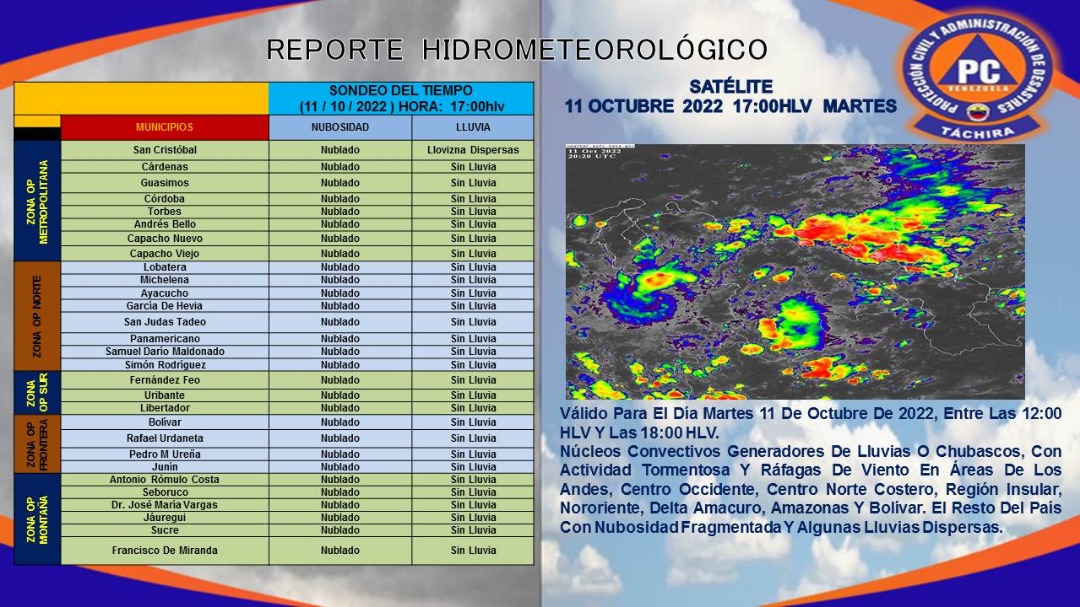Viewport: 1080px width, 607px height.
Task: Click the '11 OCTUBRE 2022 17:00HLV MARTES' line
Action: [x=730, y=106]
